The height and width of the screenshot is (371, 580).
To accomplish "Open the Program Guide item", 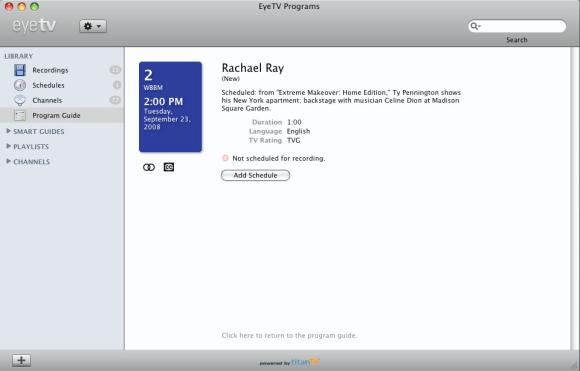I will (x=56, y=115).
